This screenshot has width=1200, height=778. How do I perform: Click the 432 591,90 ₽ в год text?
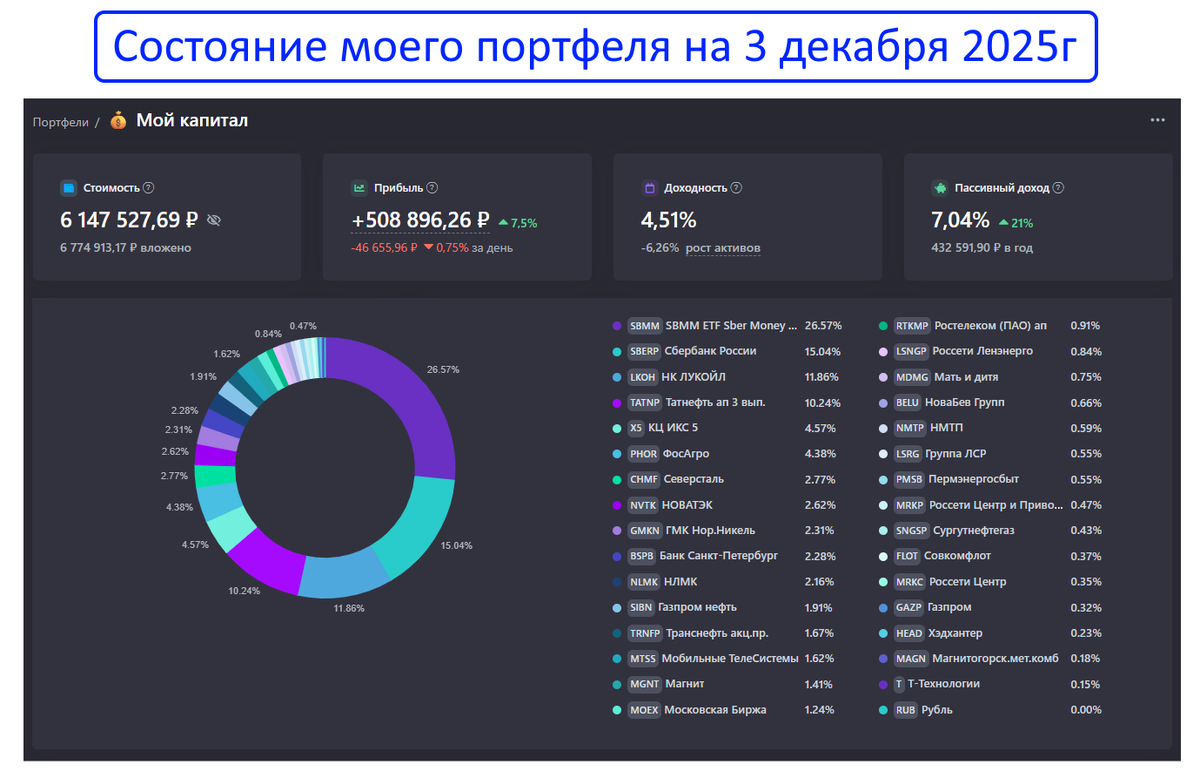point(981,248)
